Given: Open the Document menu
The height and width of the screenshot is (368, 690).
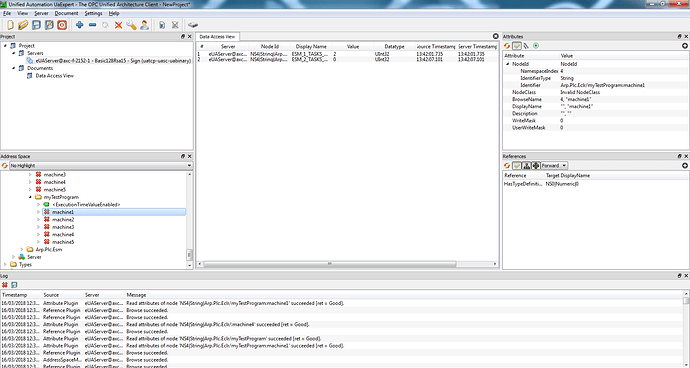Looking at the screenshot, I should click(66, 14).
